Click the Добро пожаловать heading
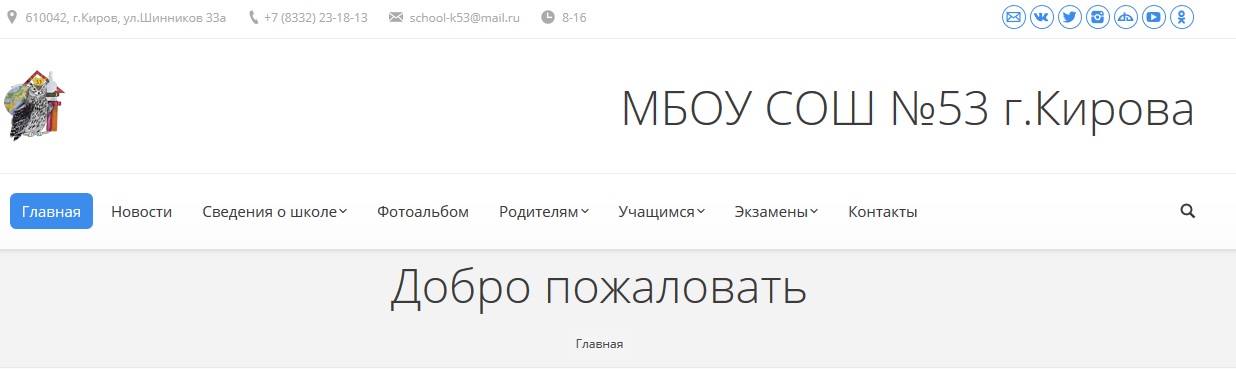This screenshot has width=1236, height=369. [598, 287]
